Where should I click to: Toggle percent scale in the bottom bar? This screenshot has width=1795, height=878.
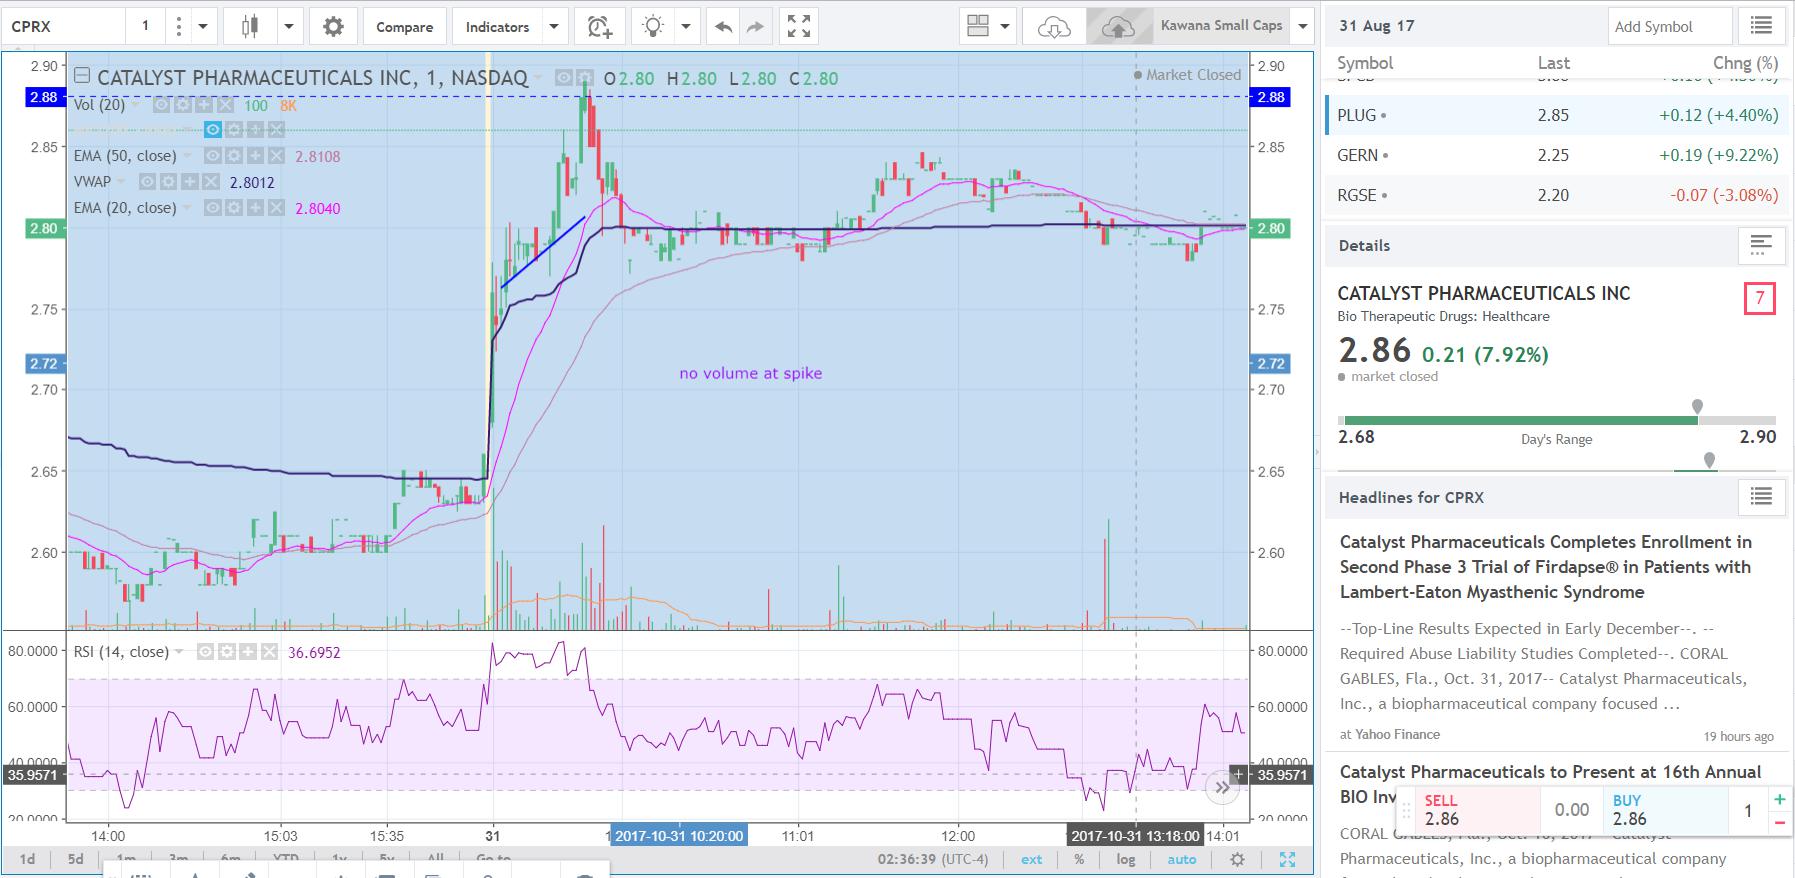click(x=1079, y=859)
